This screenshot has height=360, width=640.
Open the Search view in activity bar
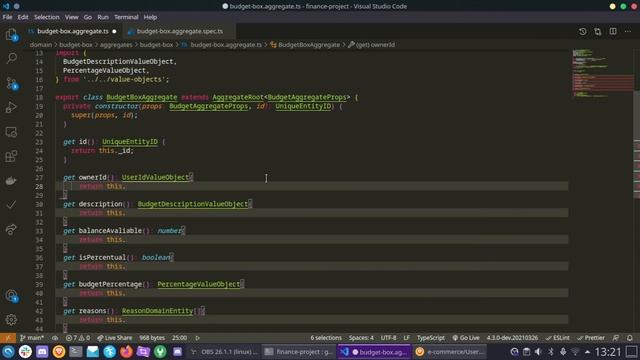pyautogui.click(x=11, y=58)
